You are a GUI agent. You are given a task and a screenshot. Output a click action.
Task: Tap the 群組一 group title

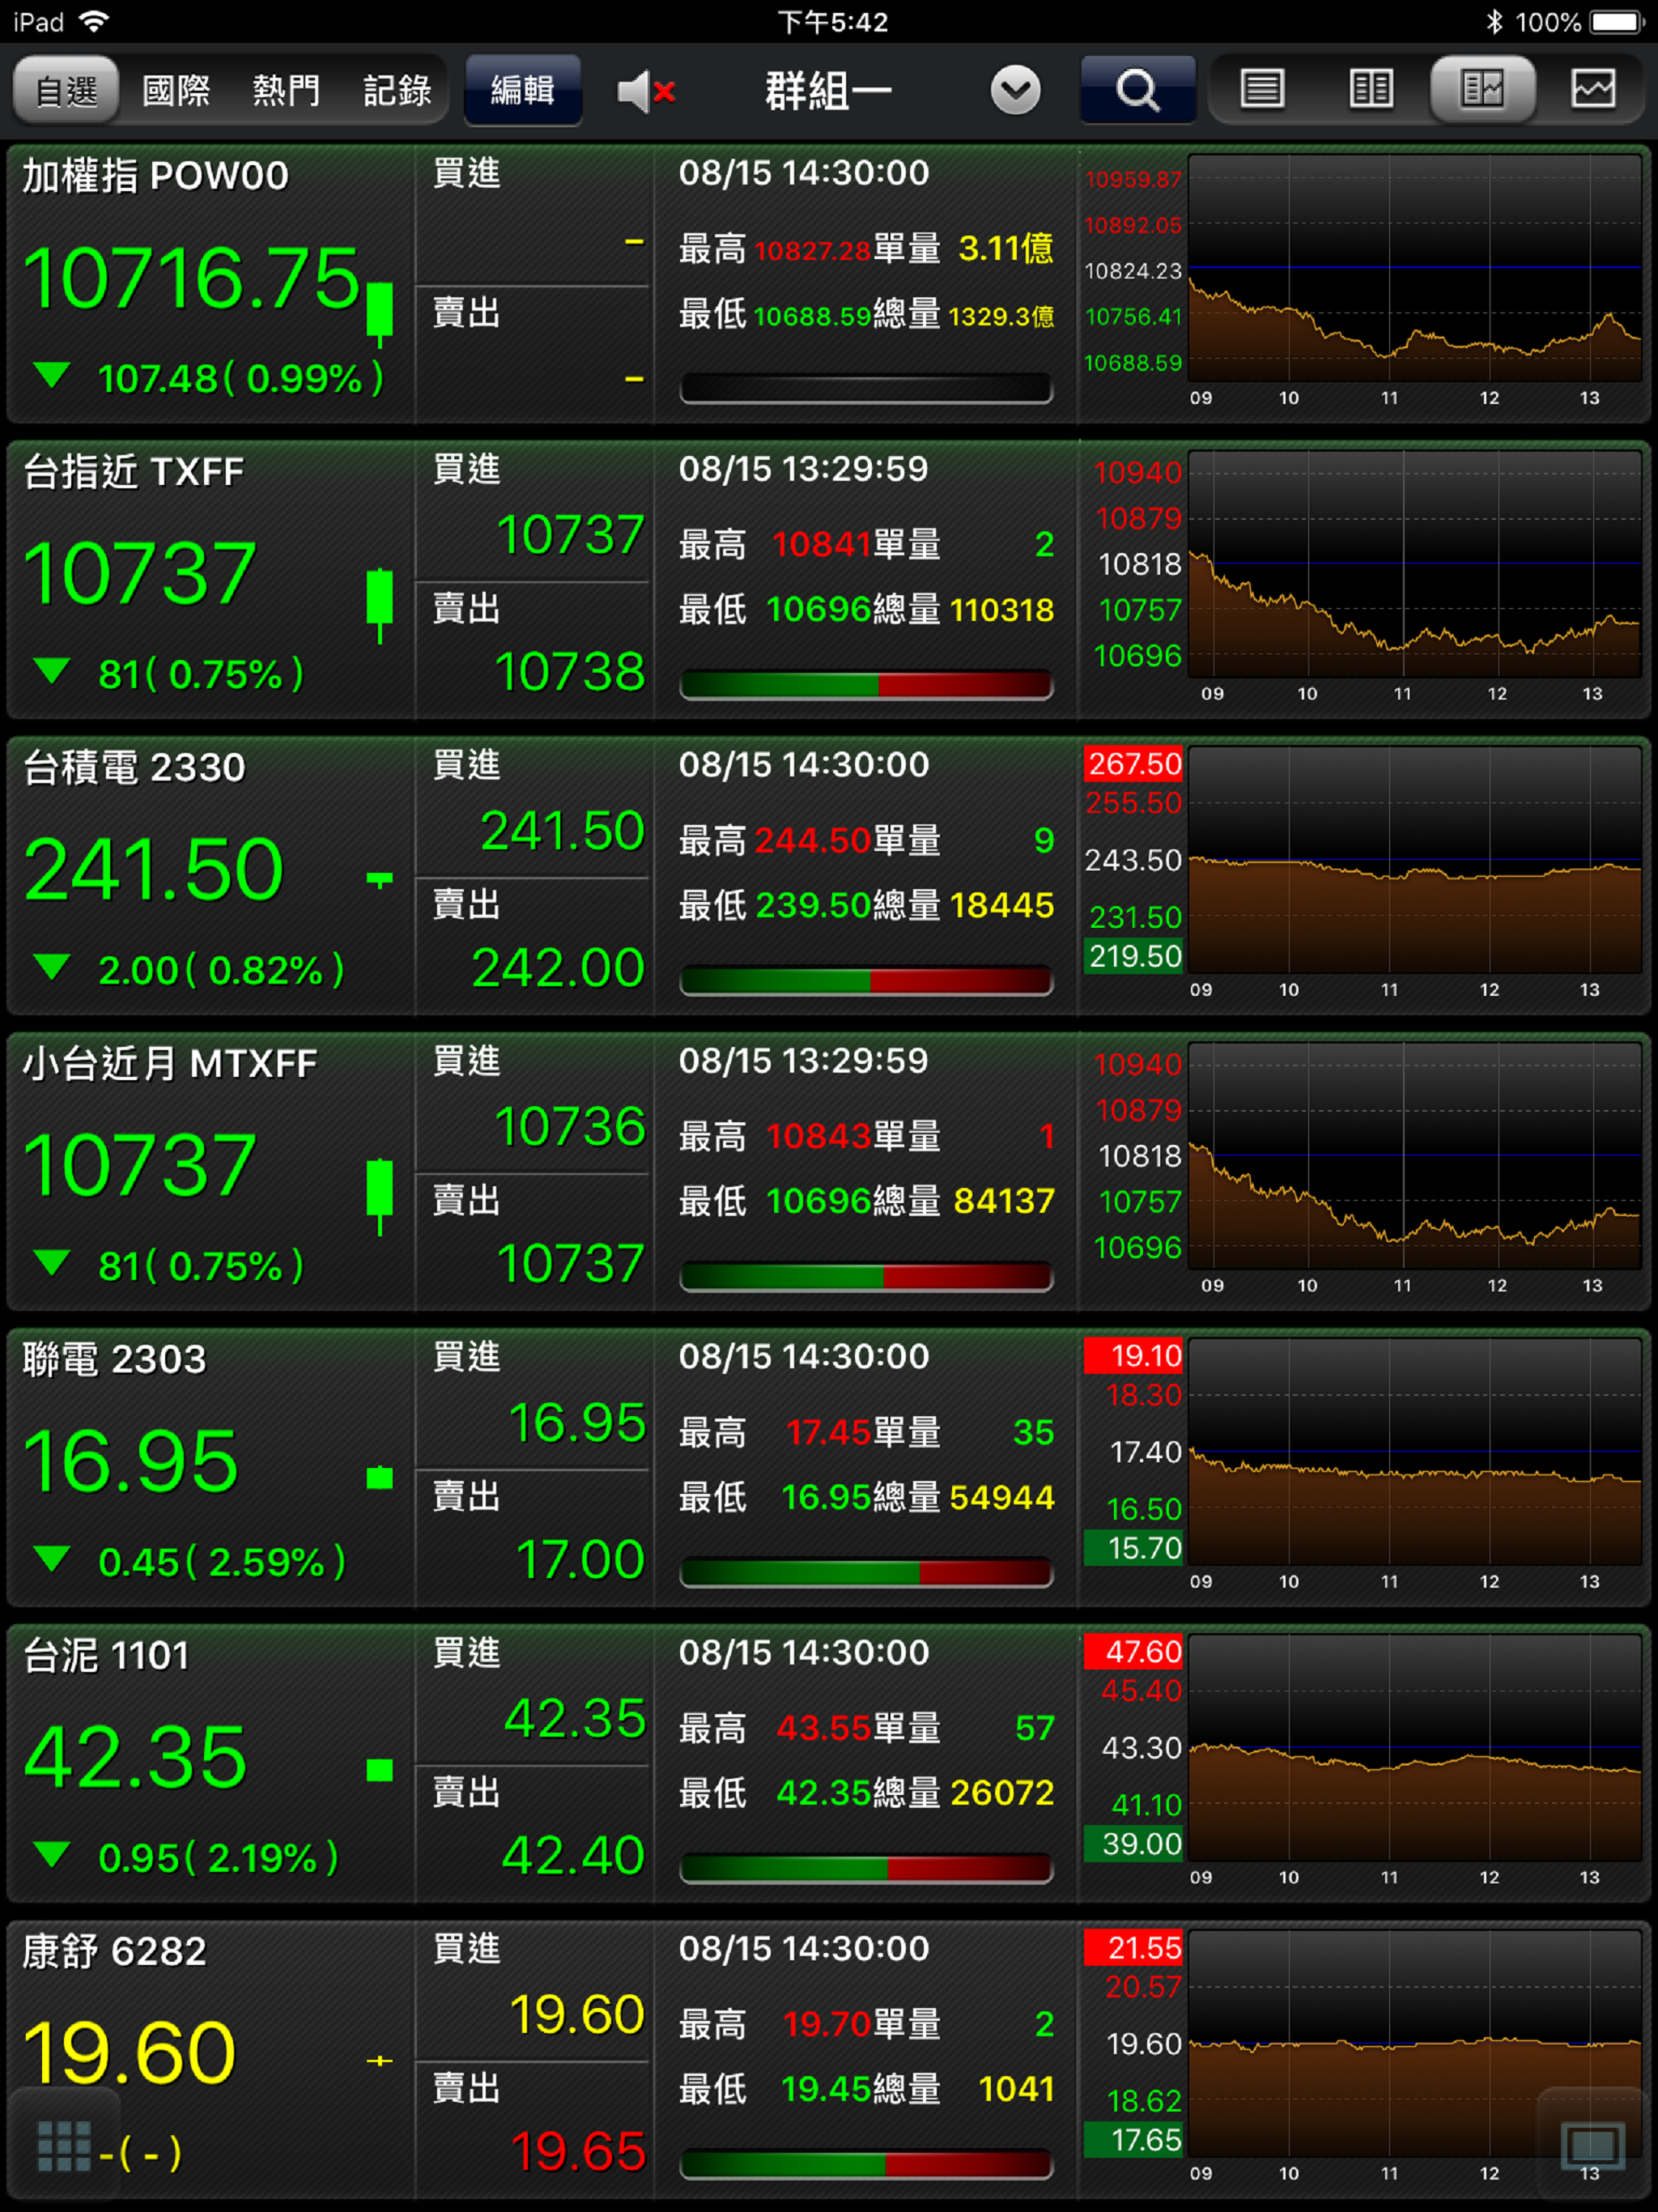pyautogui.click(x=828, y=91)
